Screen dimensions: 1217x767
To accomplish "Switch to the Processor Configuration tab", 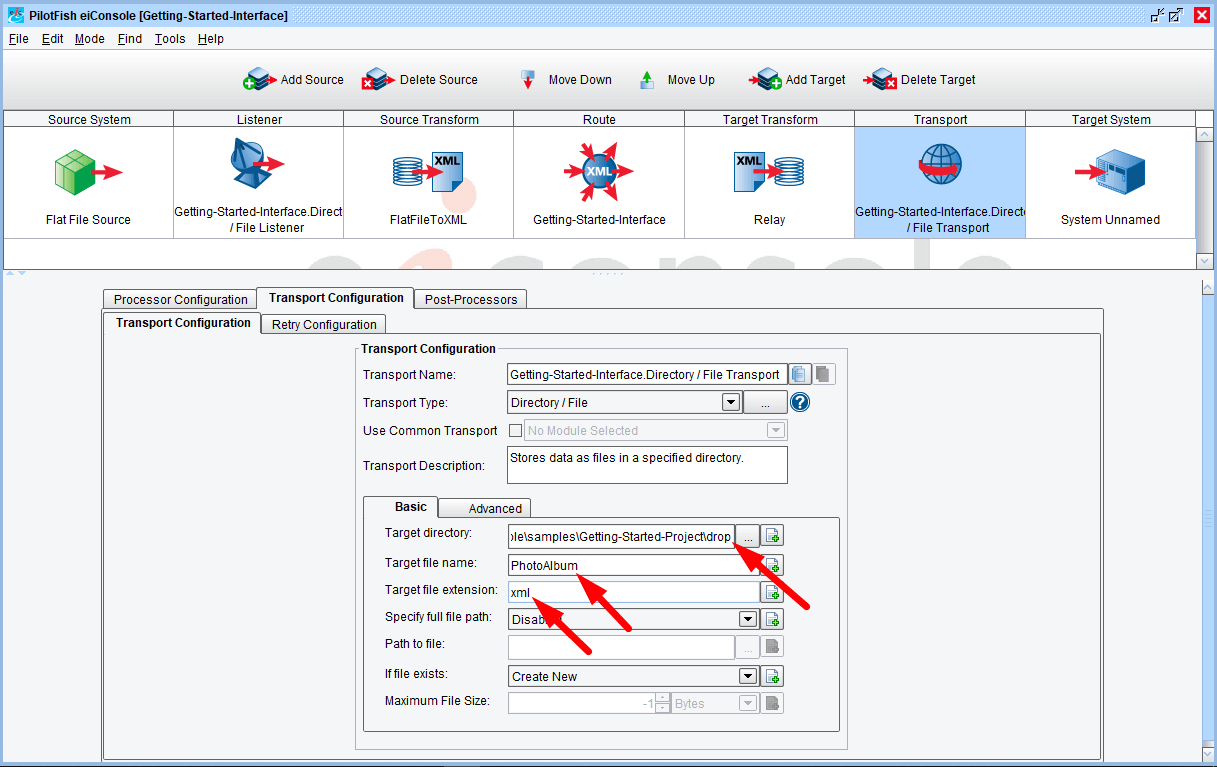I will pos(181,300).
